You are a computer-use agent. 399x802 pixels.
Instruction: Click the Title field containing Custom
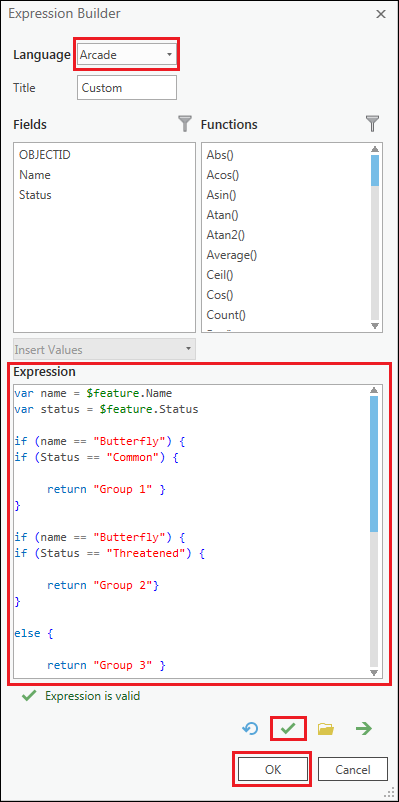point(127,87)
